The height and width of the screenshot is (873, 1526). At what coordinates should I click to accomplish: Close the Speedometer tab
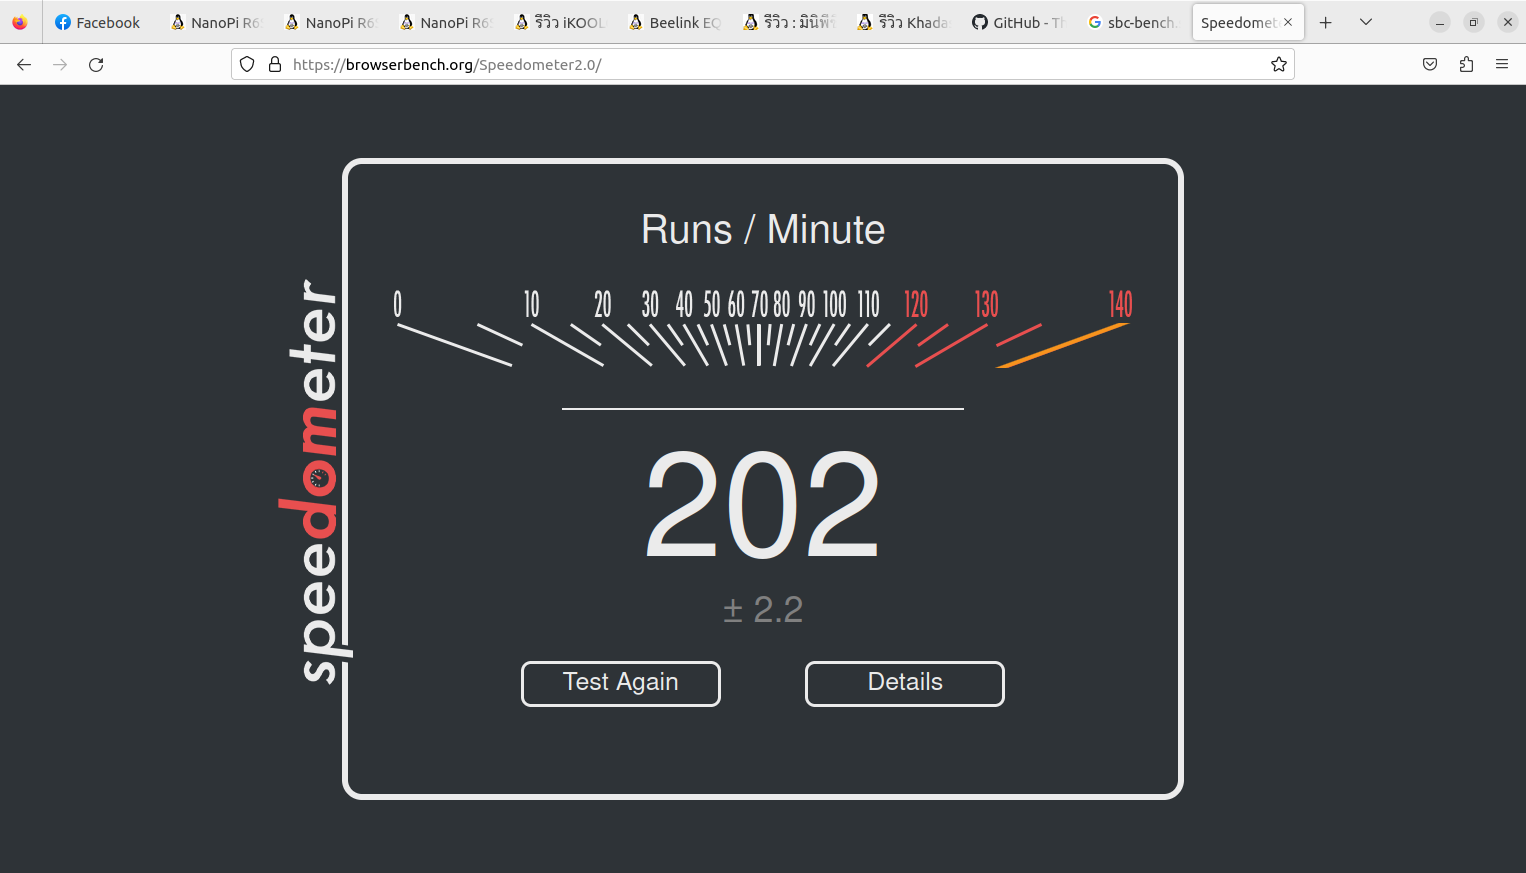pyautogui.click(x=1288, y=22)
